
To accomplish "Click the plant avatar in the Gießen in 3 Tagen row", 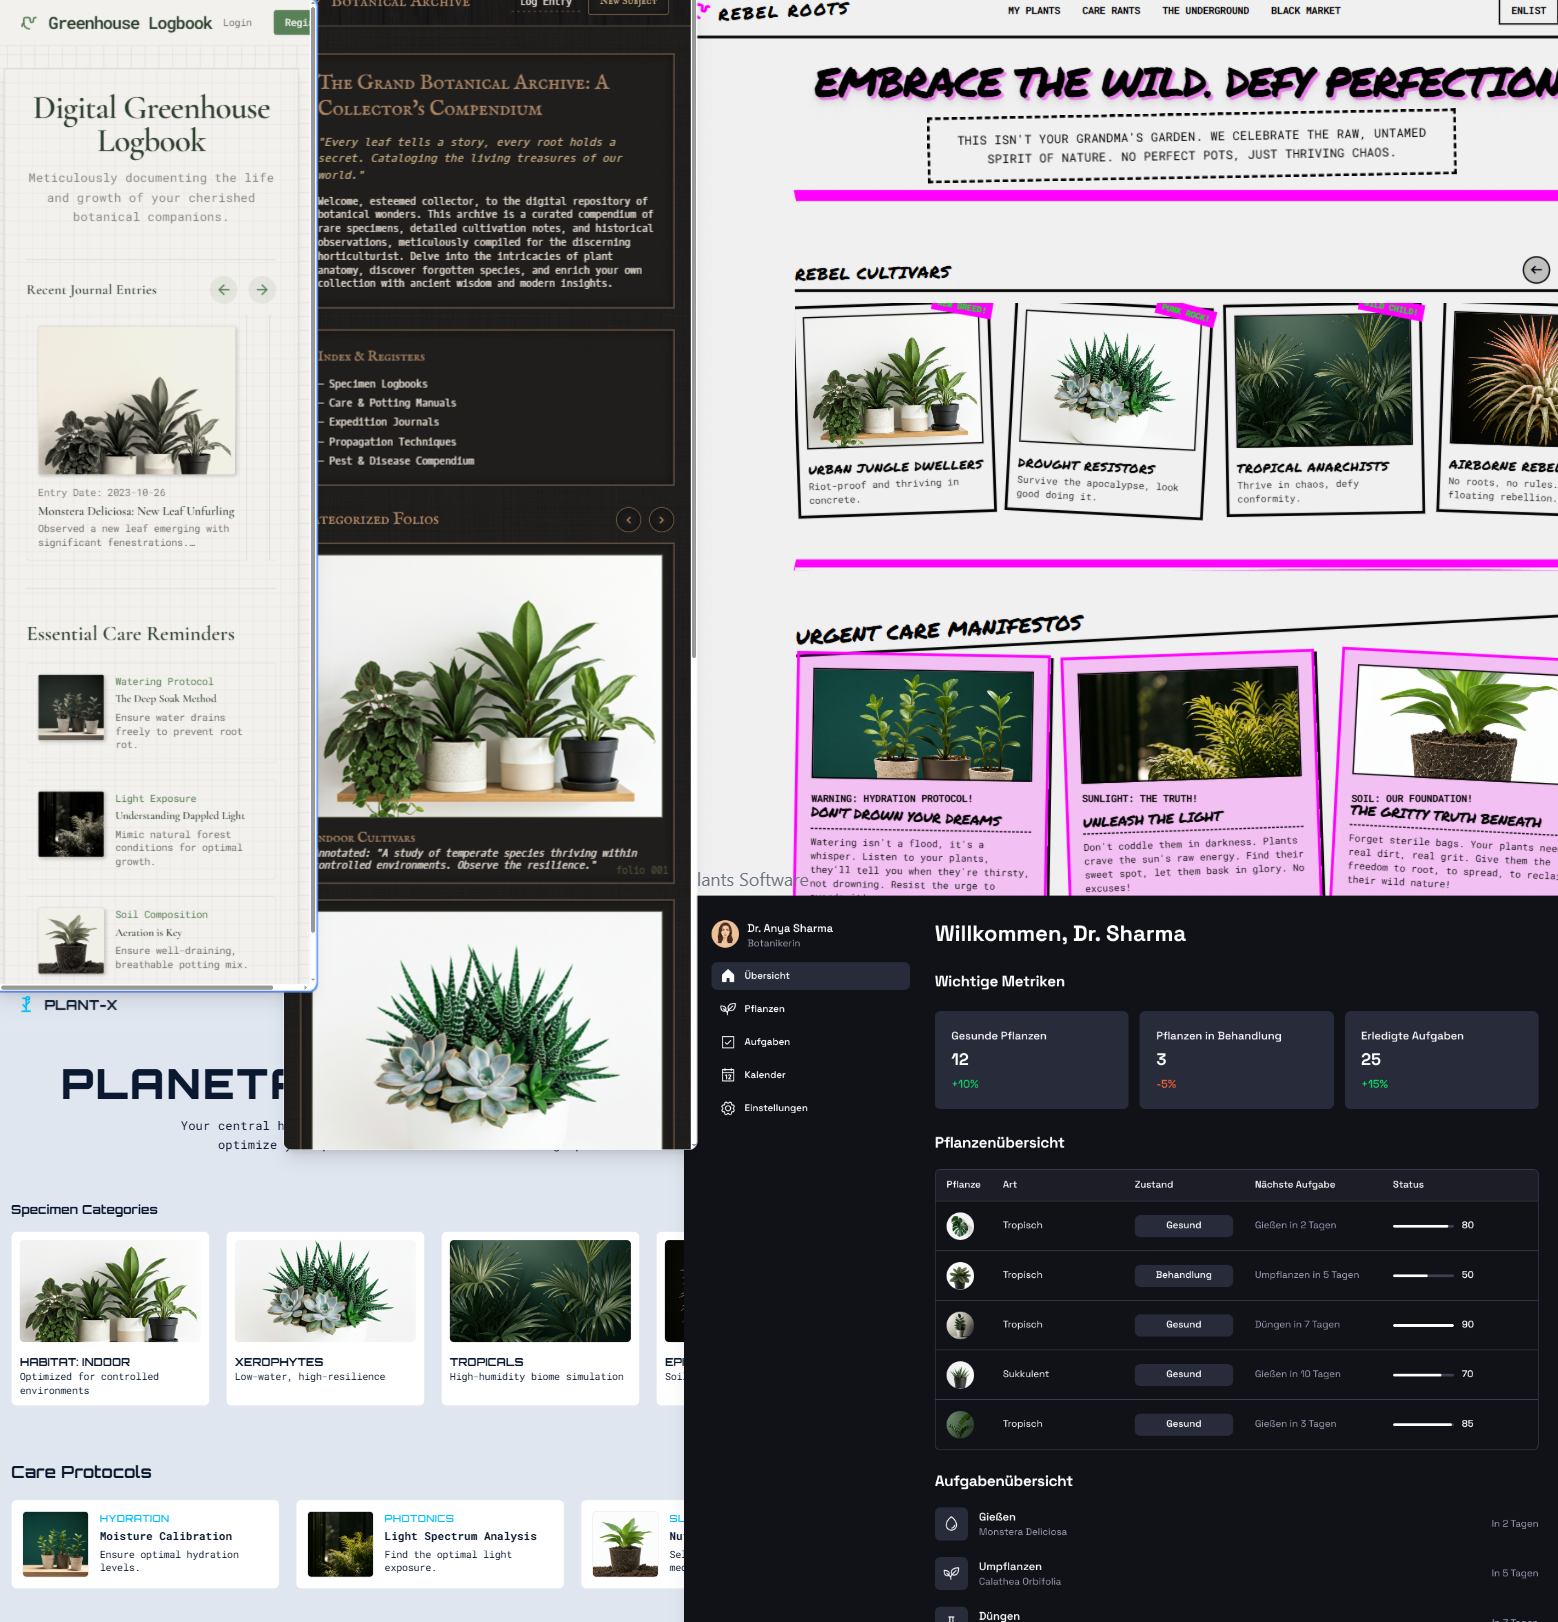I will click(960, 1424).
